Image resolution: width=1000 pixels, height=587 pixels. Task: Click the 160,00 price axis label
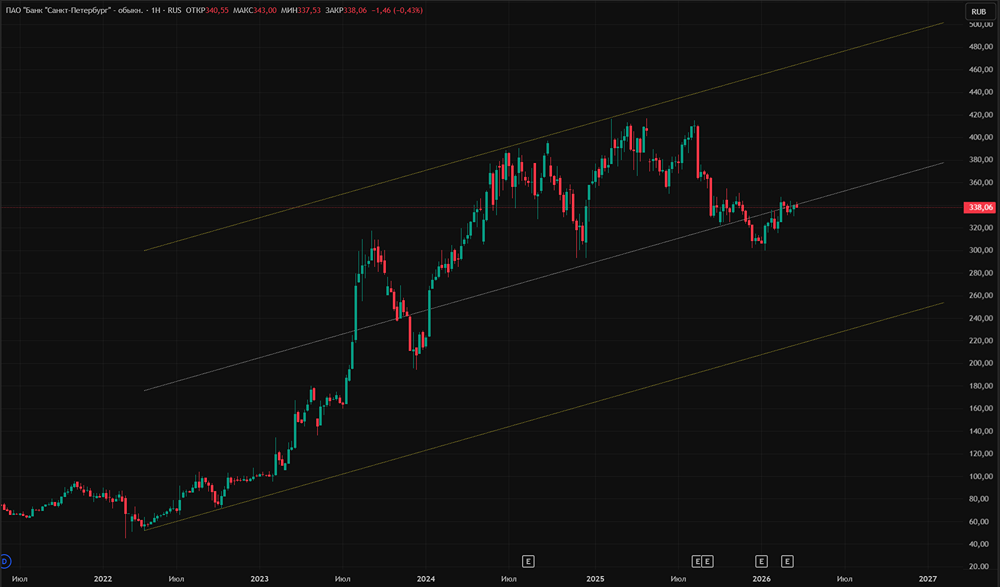980,408
